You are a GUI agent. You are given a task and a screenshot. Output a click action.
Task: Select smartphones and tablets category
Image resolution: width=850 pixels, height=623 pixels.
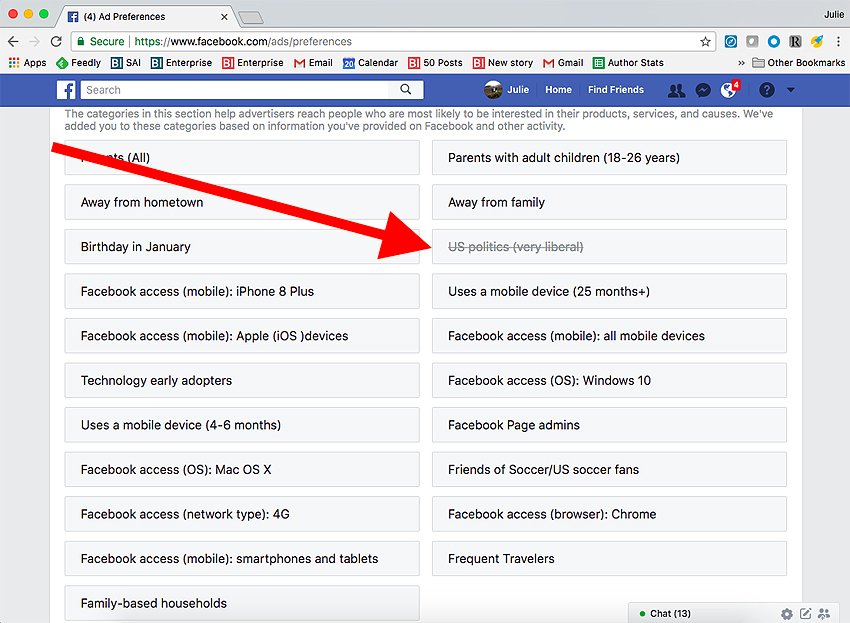point(242,558)
